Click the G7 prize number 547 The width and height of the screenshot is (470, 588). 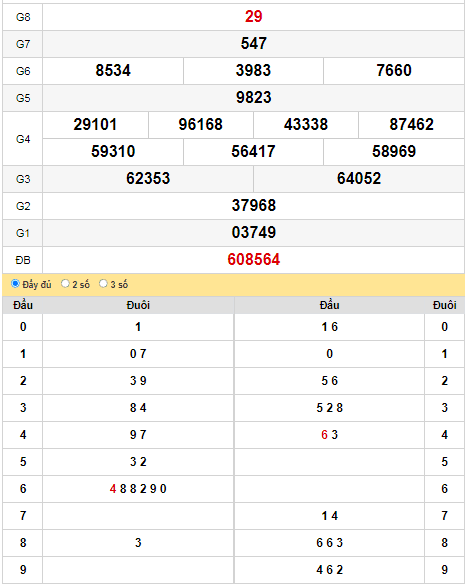254,44
